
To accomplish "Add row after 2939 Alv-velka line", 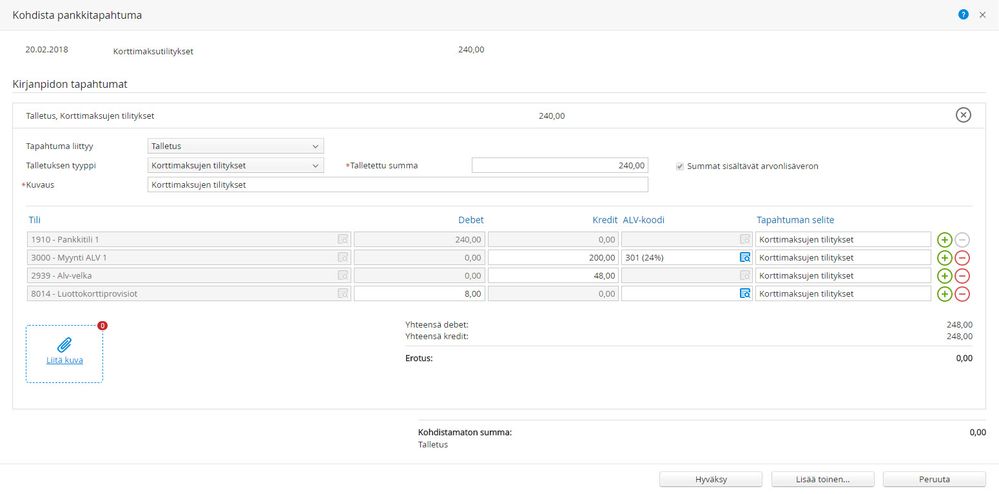I will [944, 275].
